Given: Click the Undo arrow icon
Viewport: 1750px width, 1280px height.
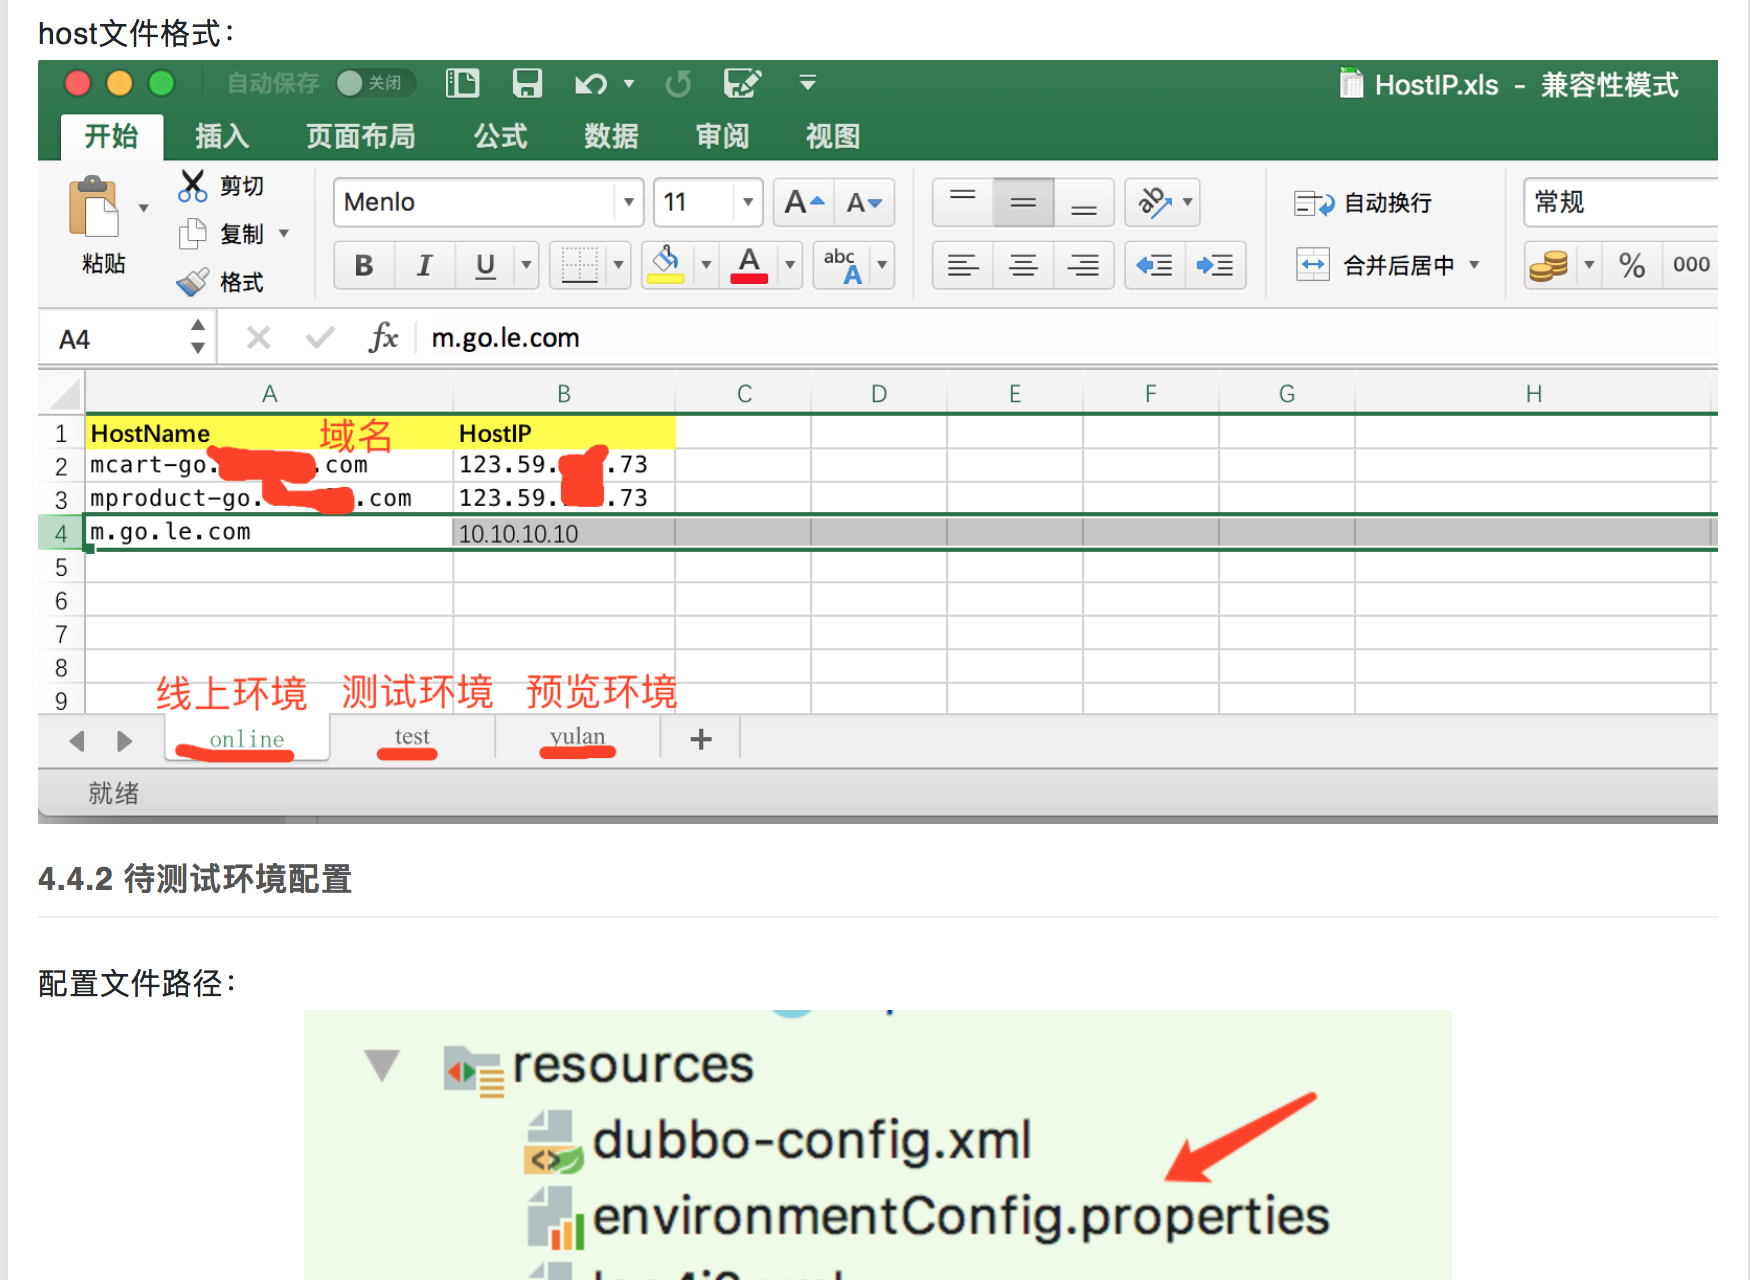Looking at the screenshot, I should coord(591,84).
